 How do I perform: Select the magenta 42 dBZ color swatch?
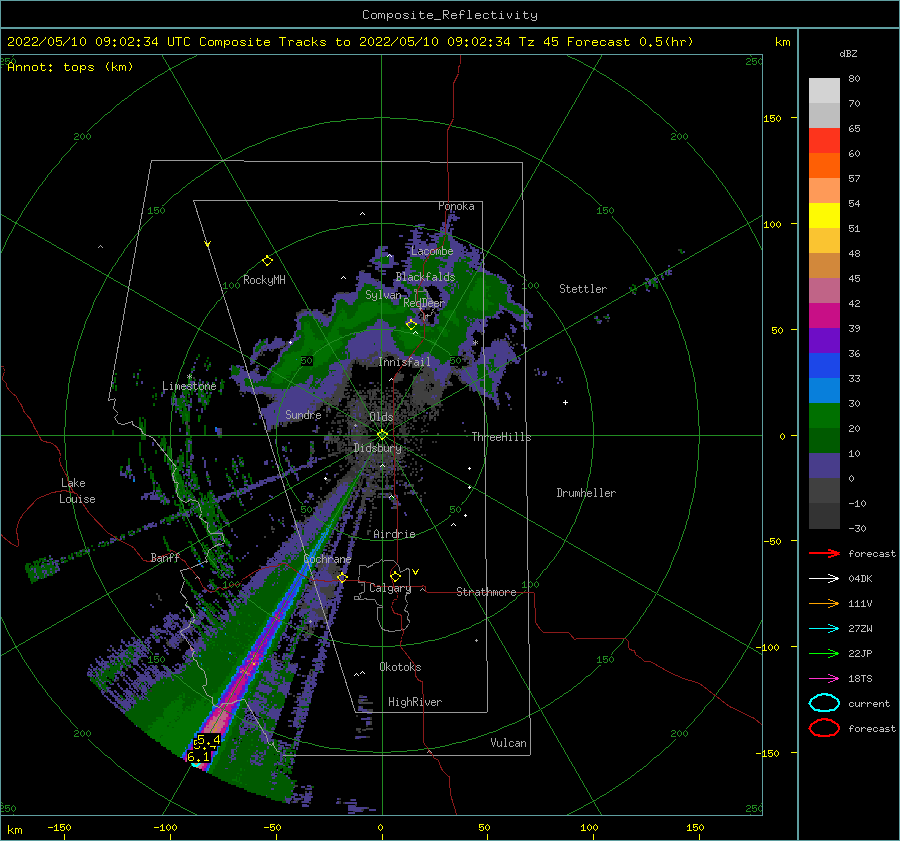click(824, 315)
